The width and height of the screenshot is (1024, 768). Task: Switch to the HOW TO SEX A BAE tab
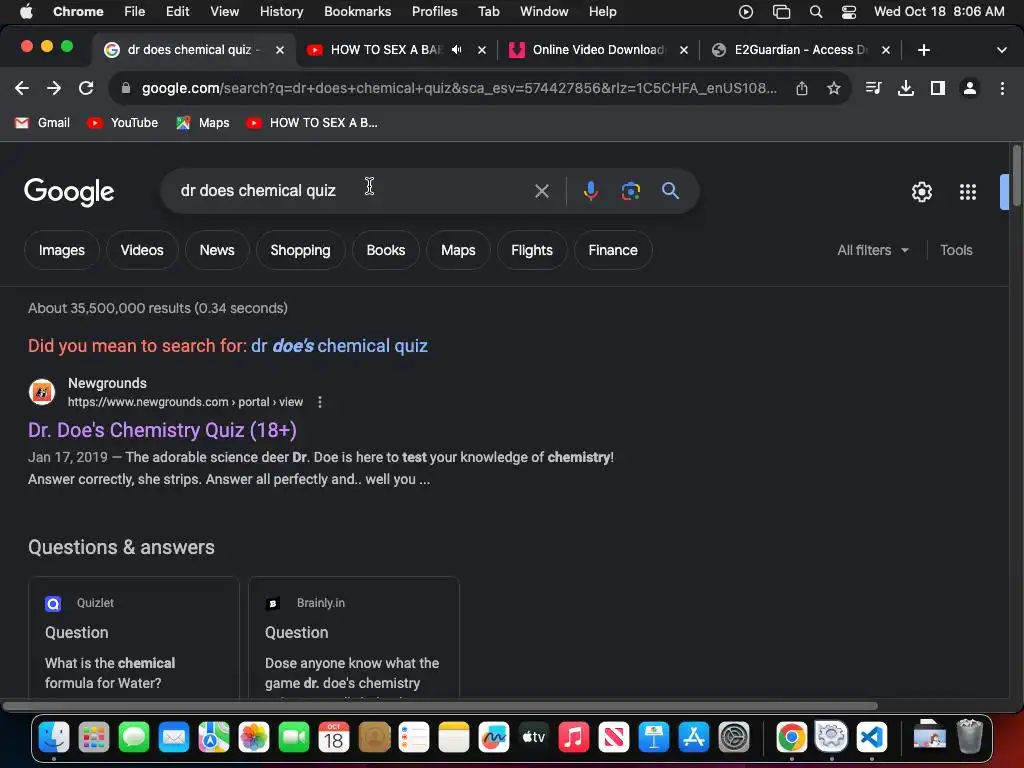[385, 50]
